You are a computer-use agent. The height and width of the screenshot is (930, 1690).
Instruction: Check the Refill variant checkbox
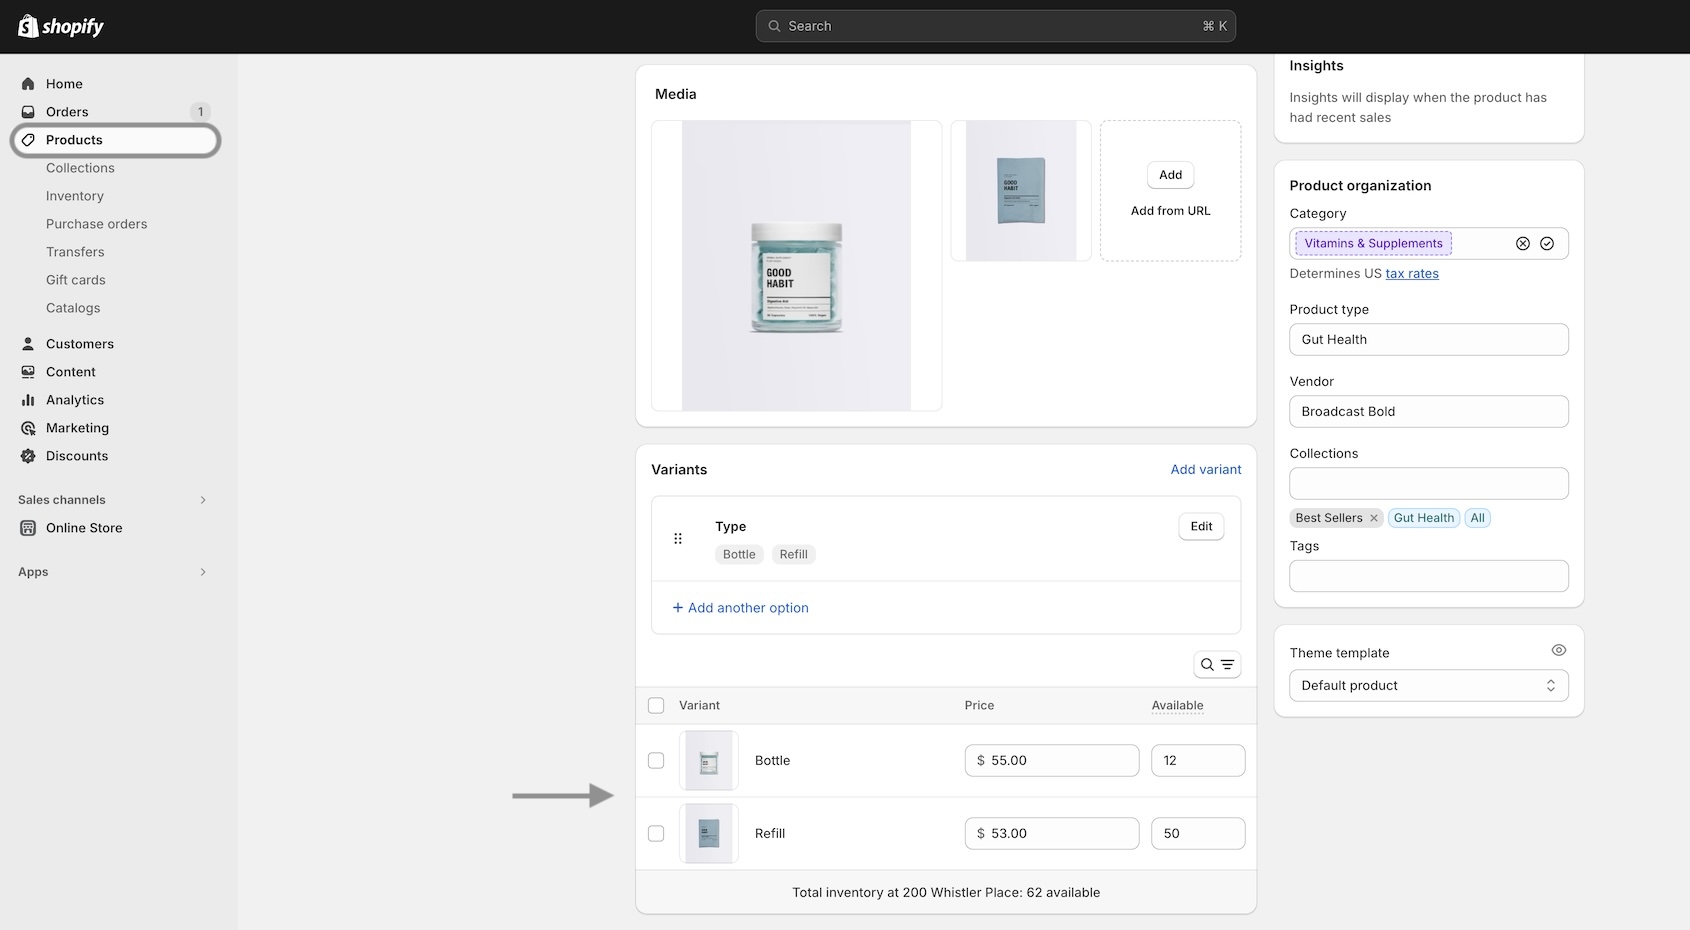(656, 834)
